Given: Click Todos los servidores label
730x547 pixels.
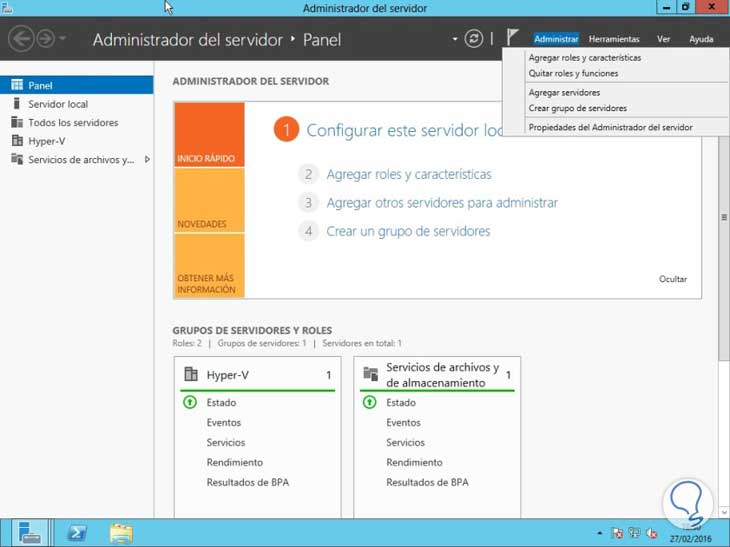Looking at the screenshot, I should tap(73, 122).
